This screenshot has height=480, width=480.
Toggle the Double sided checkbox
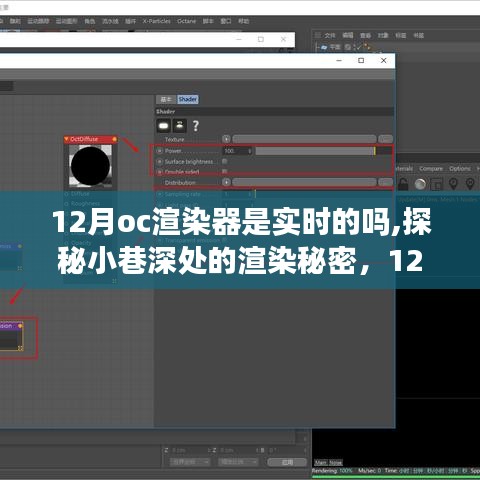pos(225,171)
